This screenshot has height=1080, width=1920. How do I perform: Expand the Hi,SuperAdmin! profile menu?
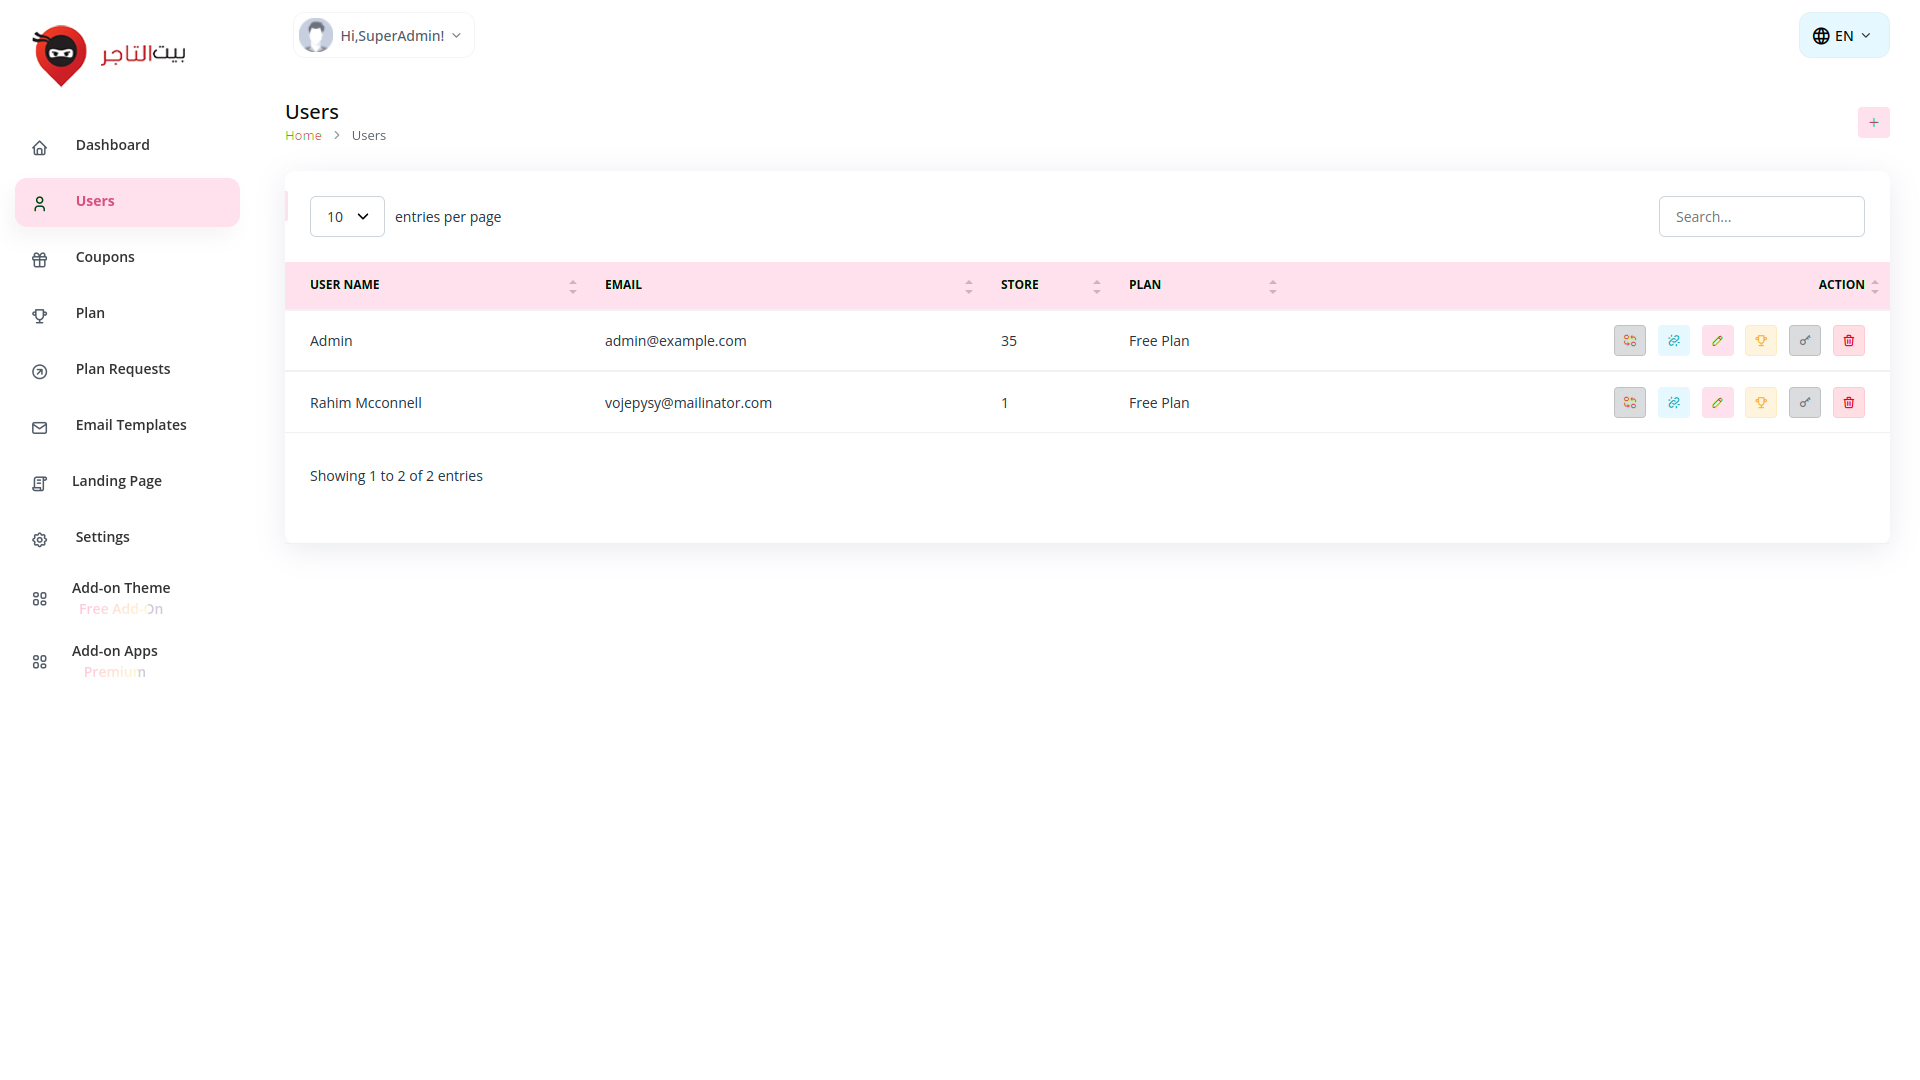click(x=384, y=36)
